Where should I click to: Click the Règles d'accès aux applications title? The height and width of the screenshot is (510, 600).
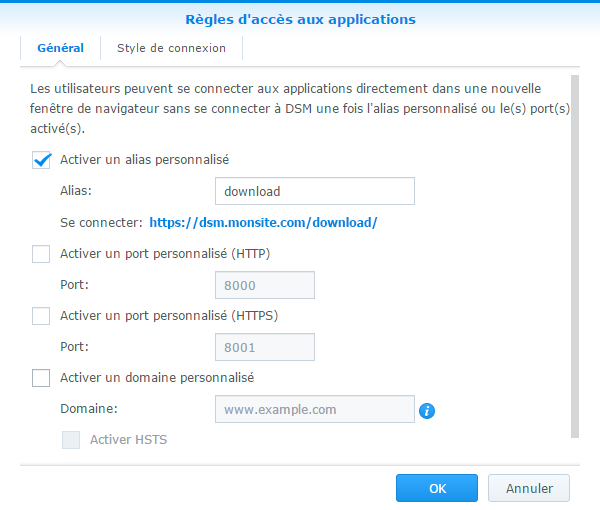[300, 20]
